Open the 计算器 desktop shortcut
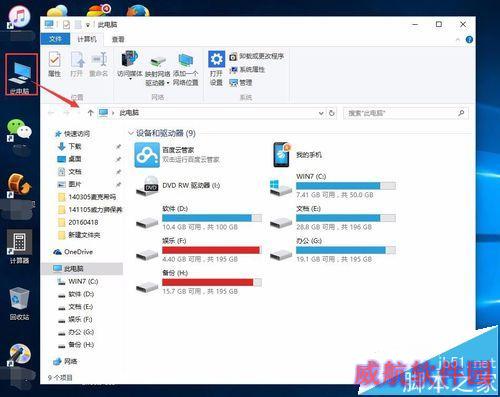Screen dimensions: 500x397 [20, 247]
